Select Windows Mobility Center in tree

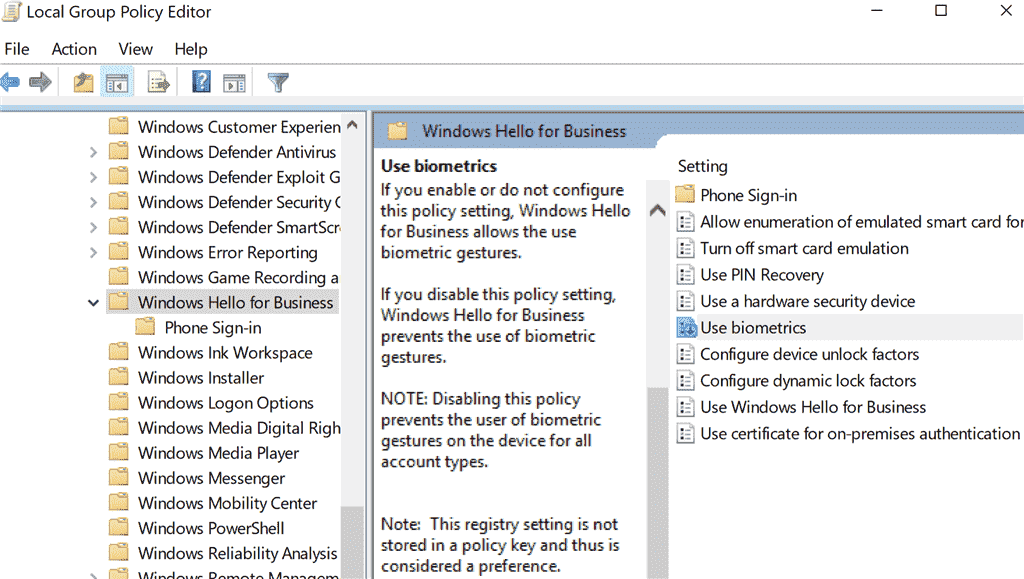pyautogui.click(x=227, y=503)
